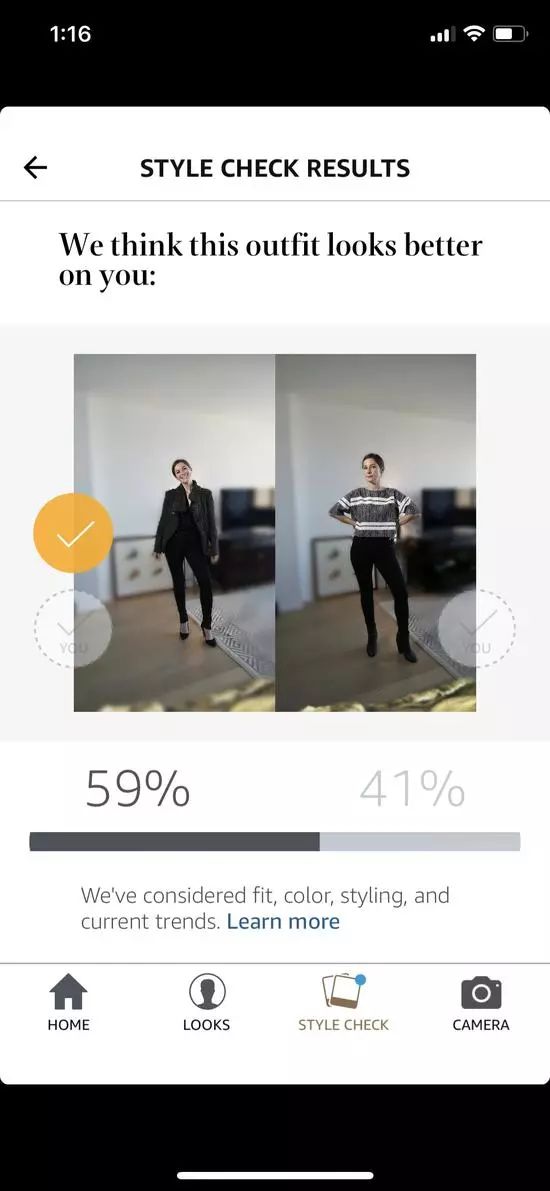Open the Home tab house icon
The width and height of the screenshot is (550, 1191).
68,991
